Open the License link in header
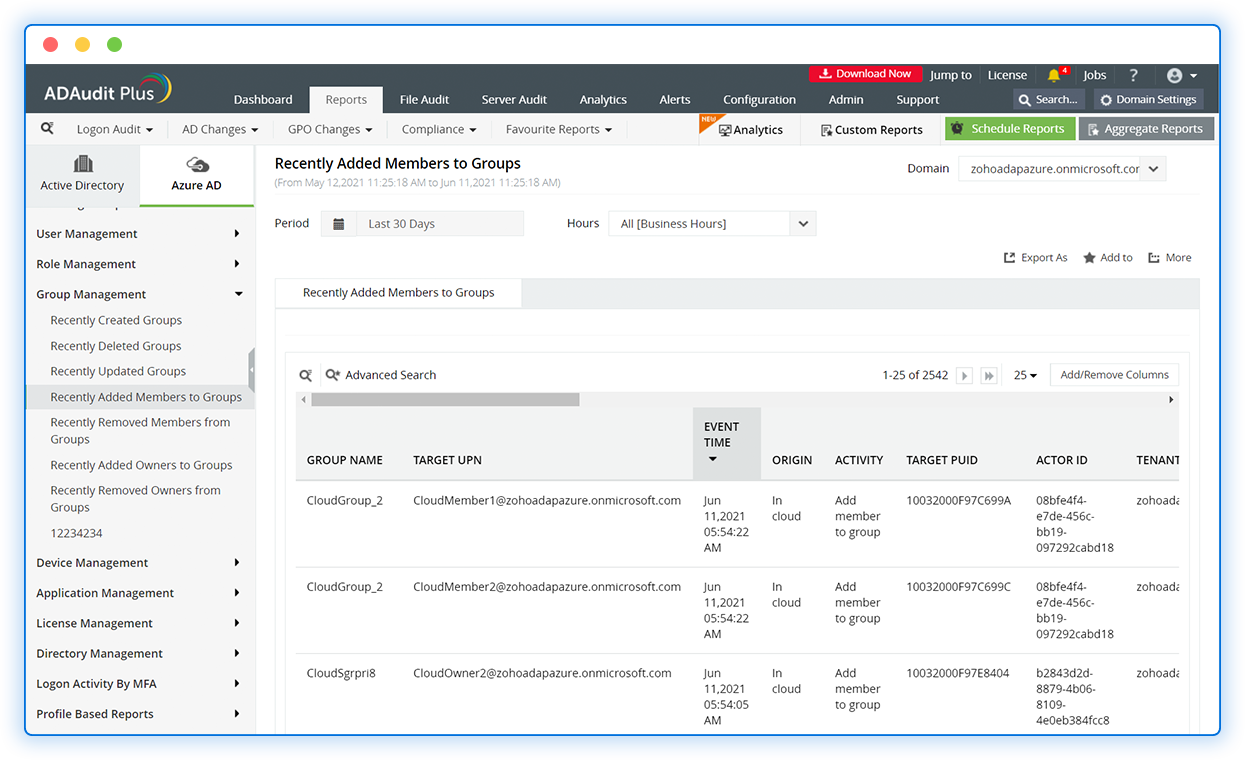Image resolution: width=1245 pixels, height=760 pixels. point(1007,75)
